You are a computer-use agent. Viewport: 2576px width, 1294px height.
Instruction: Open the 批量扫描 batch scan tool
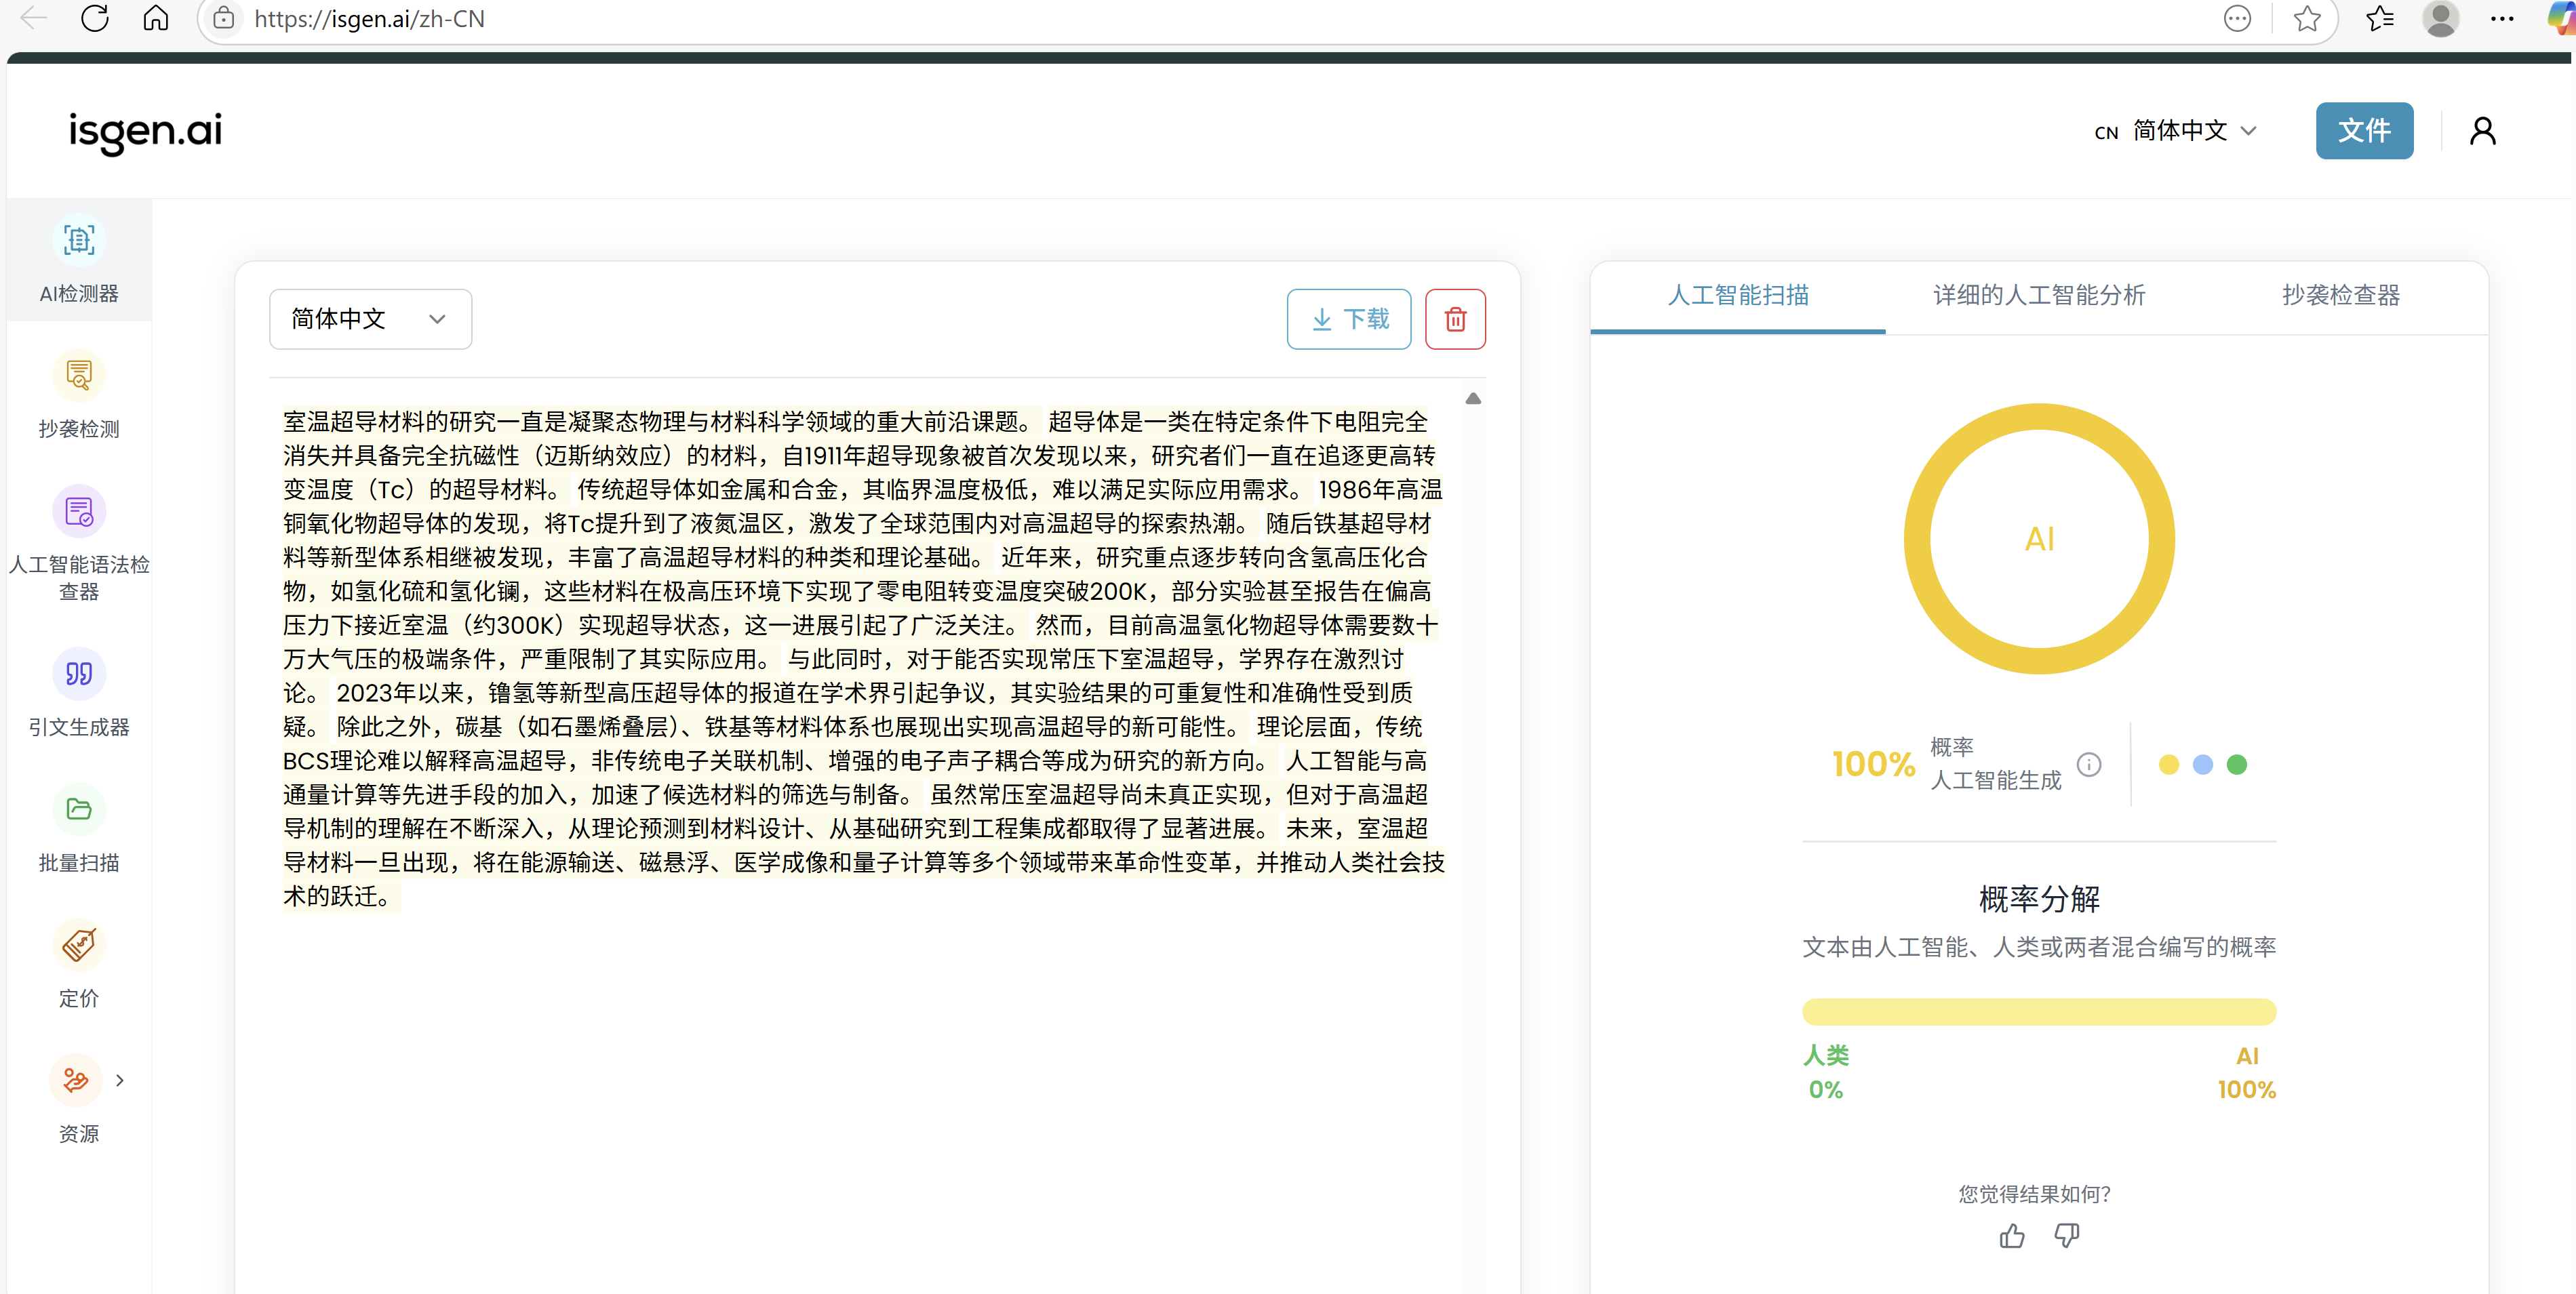(79, 809)
